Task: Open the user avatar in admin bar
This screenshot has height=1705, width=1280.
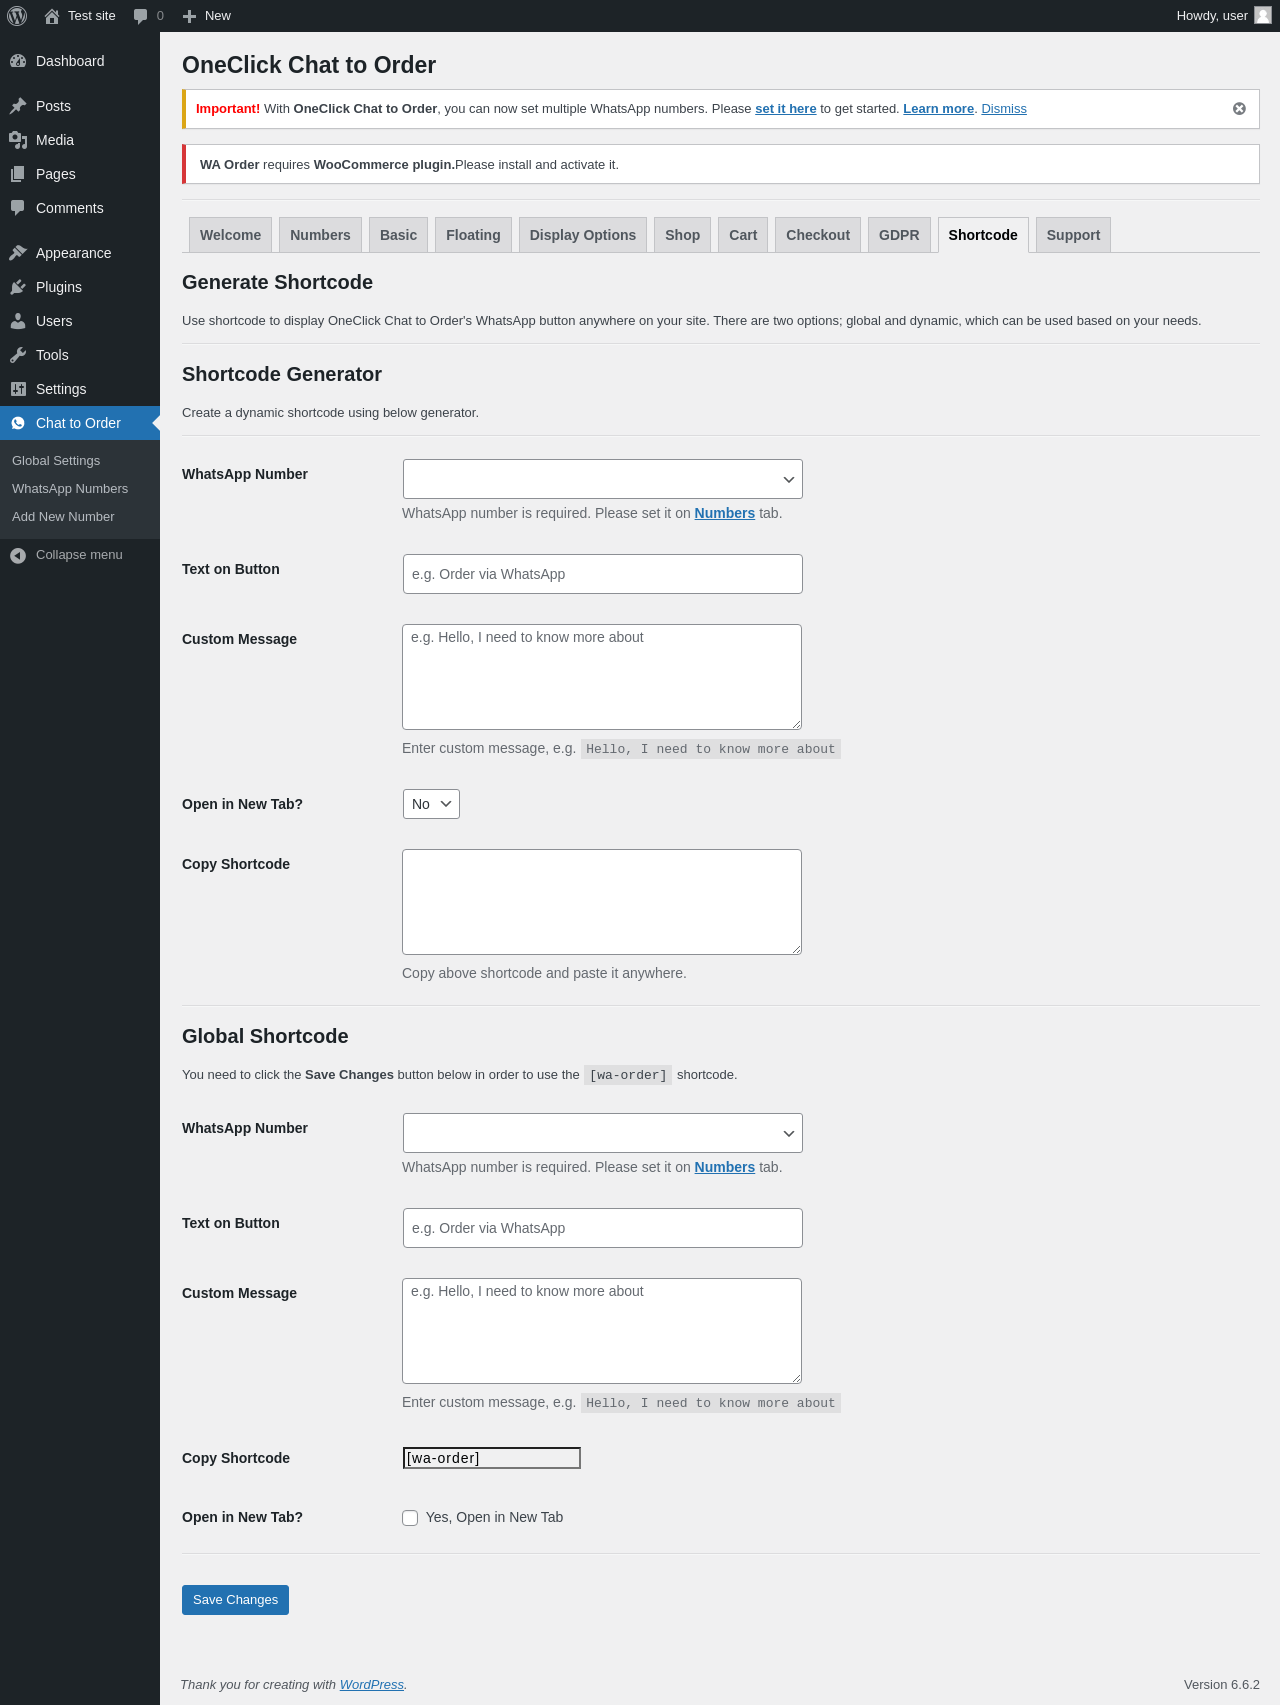Action: [x=1263, y=16]
